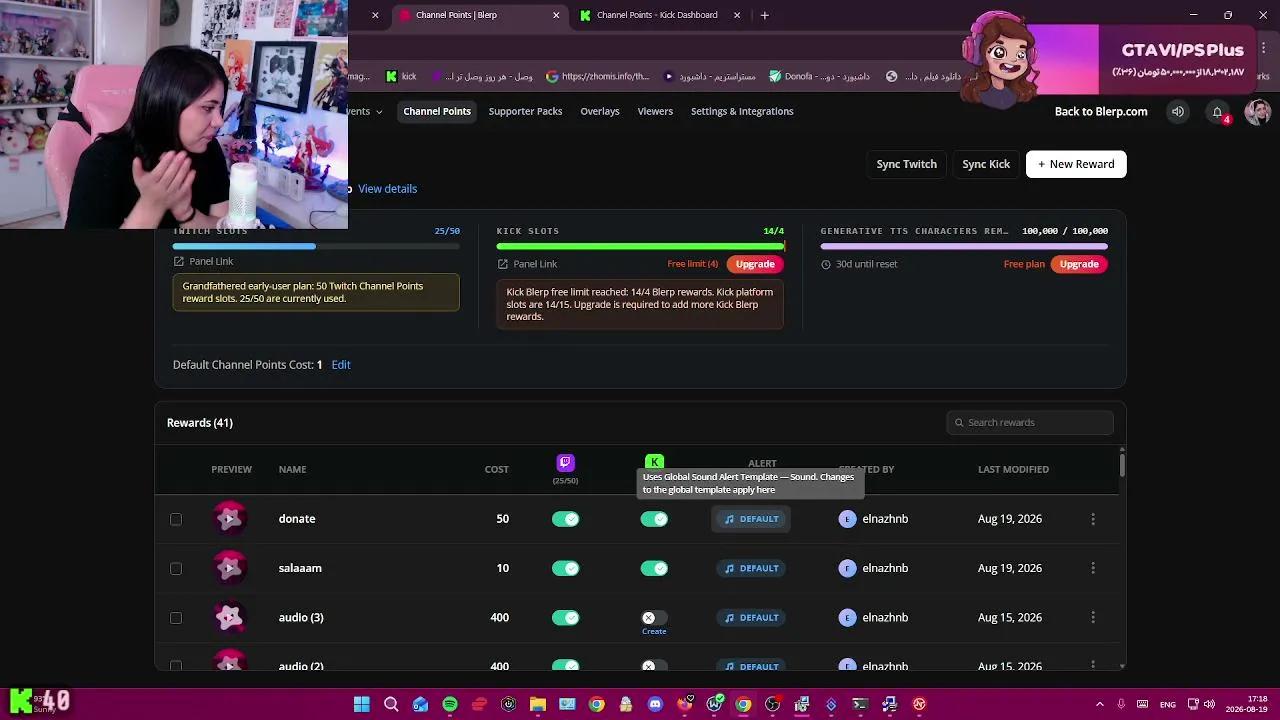Open Kick Panel Link

click(527, 264)
